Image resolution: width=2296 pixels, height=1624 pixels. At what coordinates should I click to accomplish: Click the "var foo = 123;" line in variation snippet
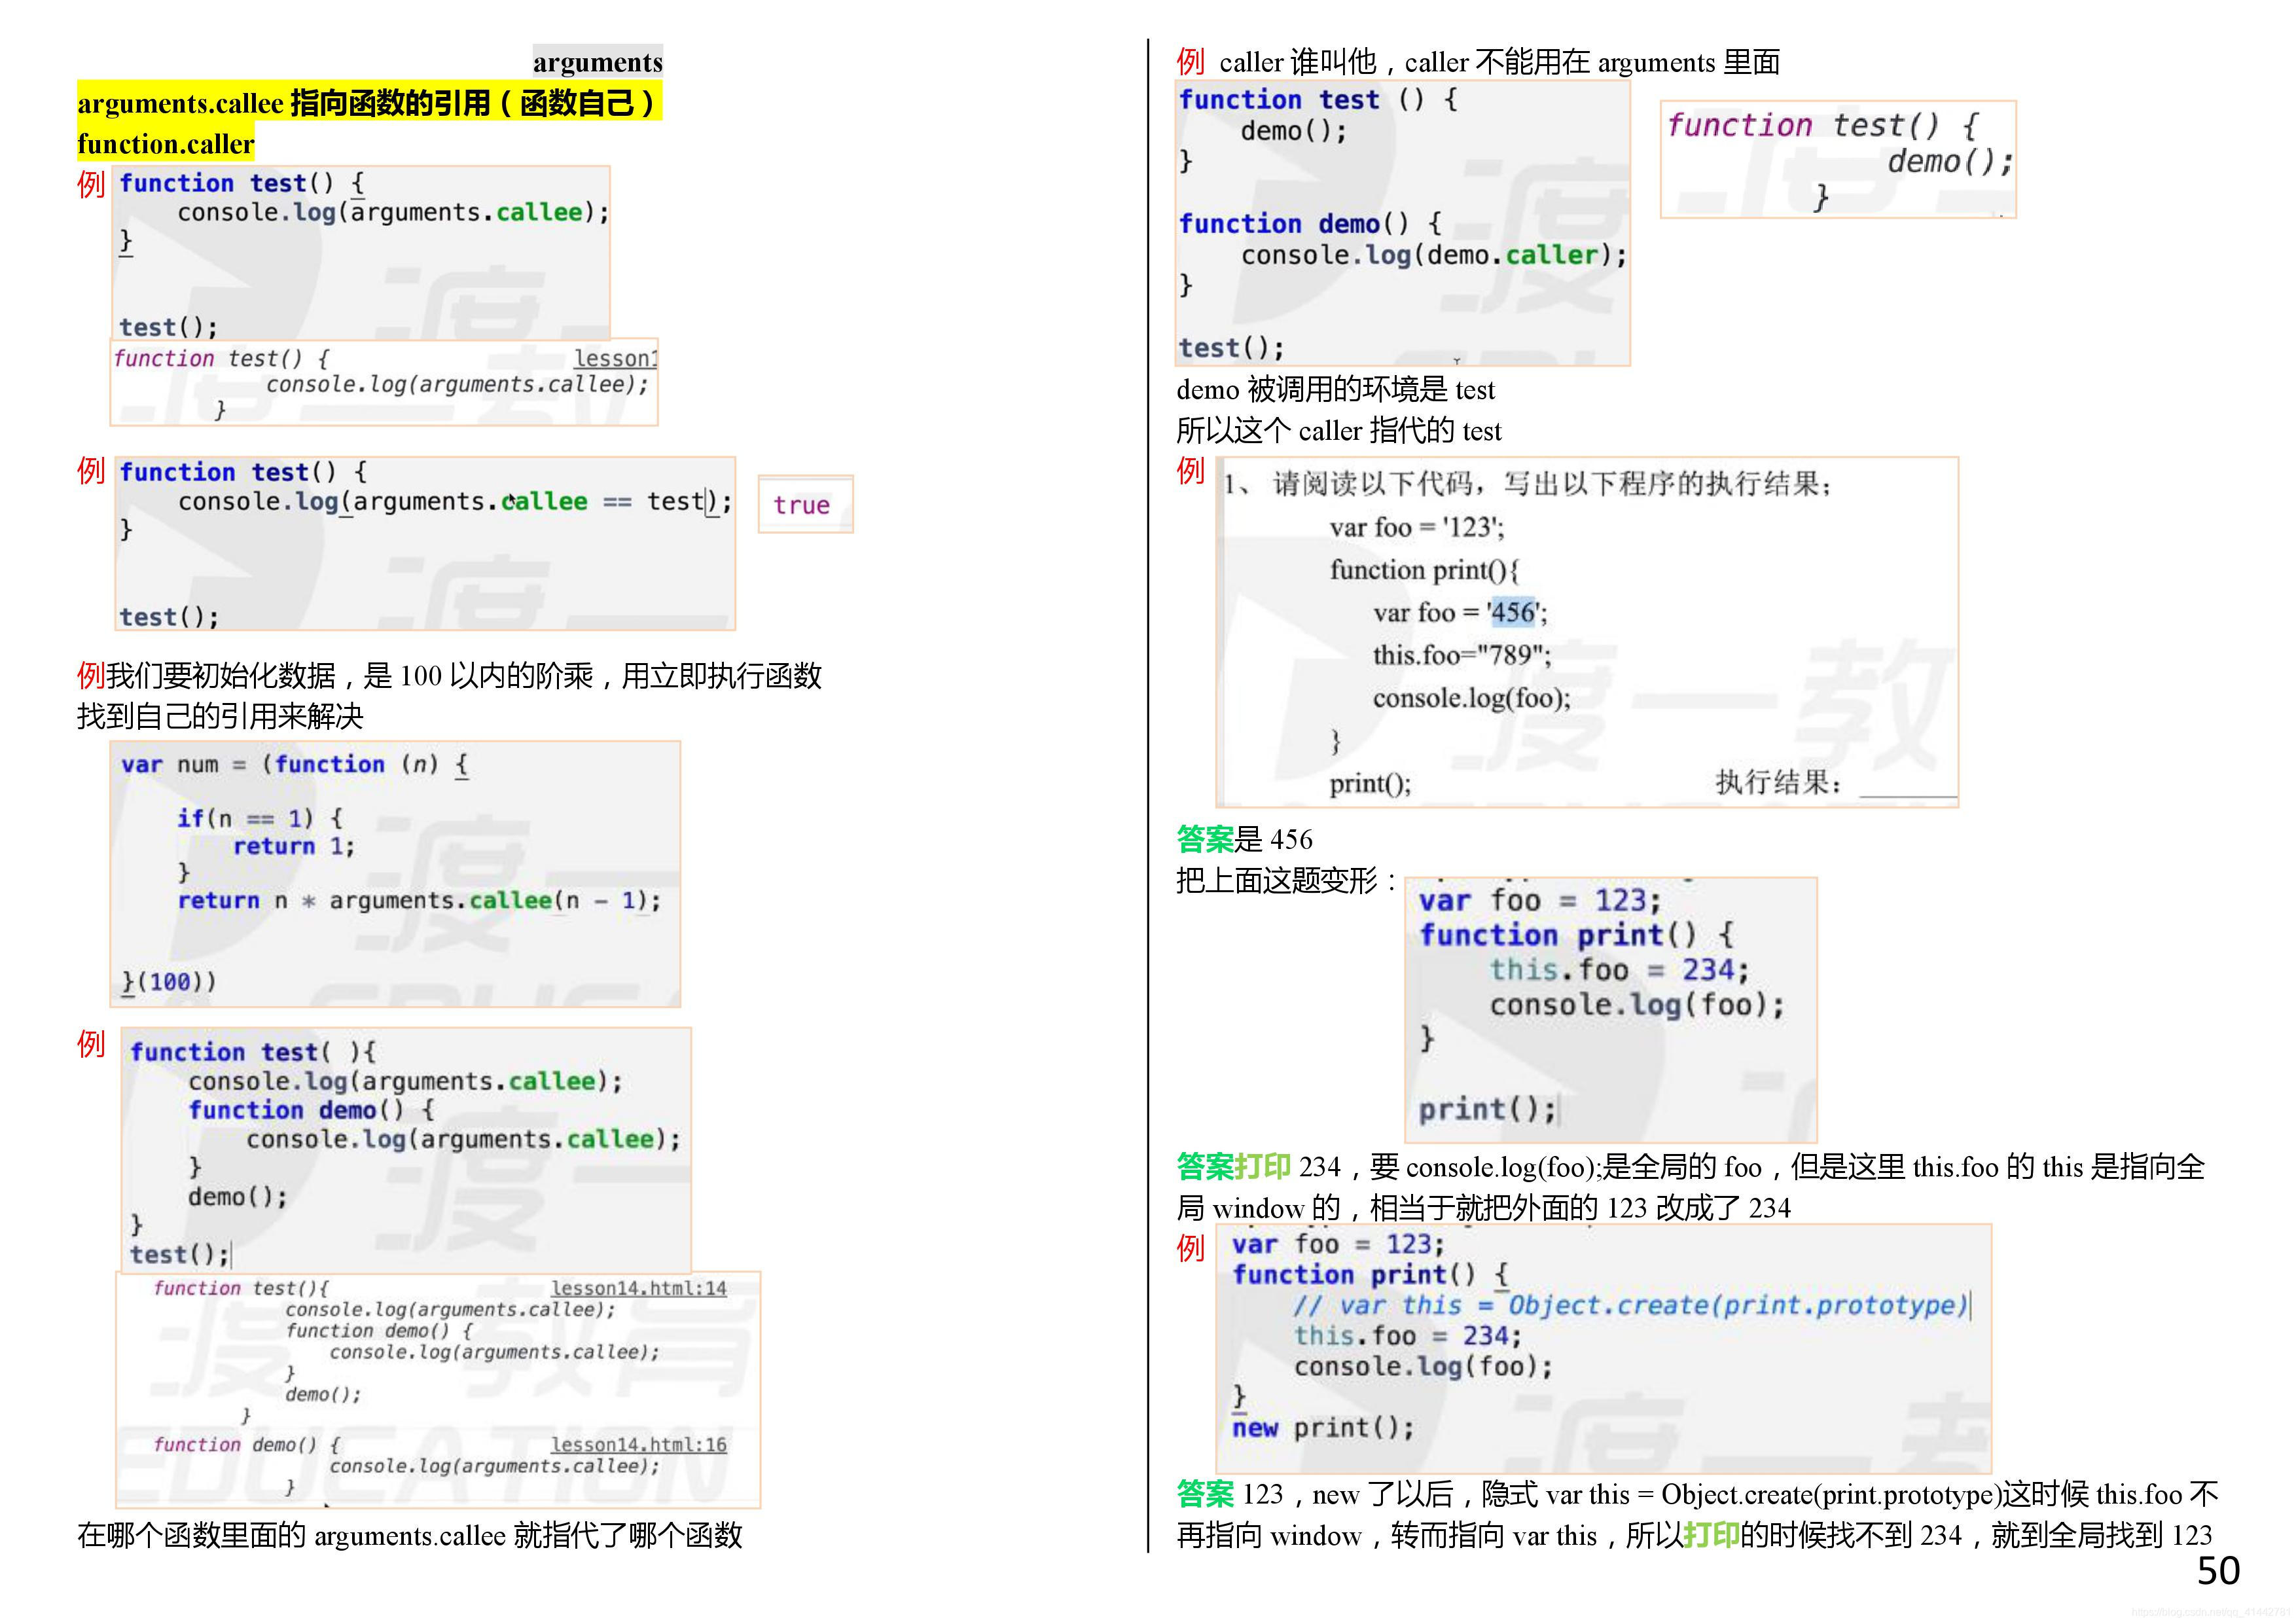1539,901
